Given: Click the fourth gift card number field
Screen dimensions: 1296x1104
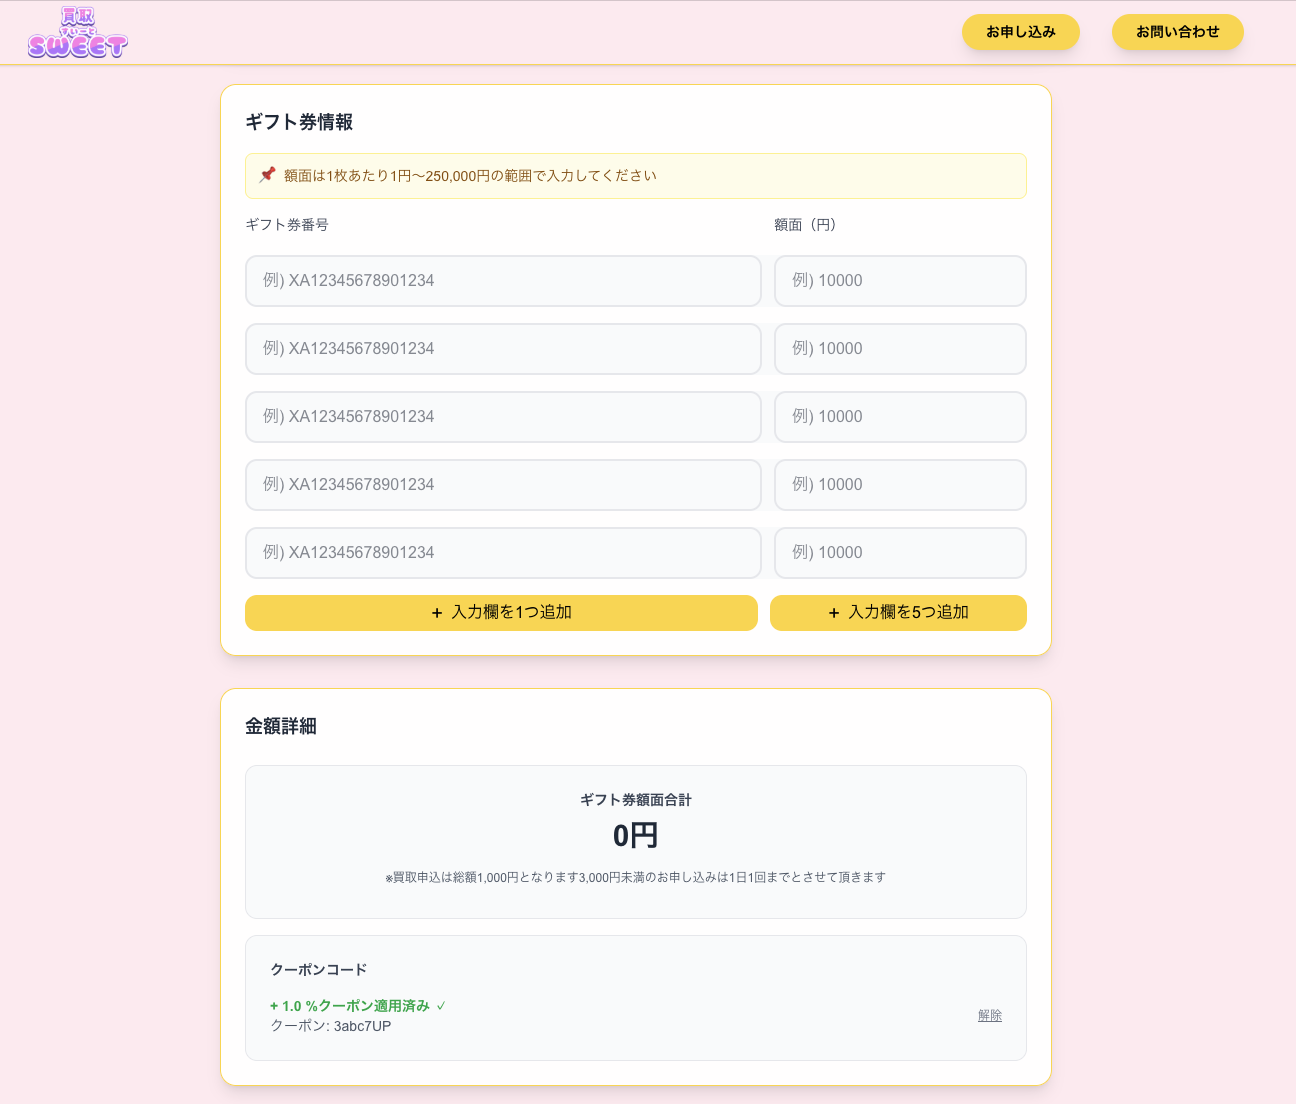Looking at the screenshot, I should 503,485.
